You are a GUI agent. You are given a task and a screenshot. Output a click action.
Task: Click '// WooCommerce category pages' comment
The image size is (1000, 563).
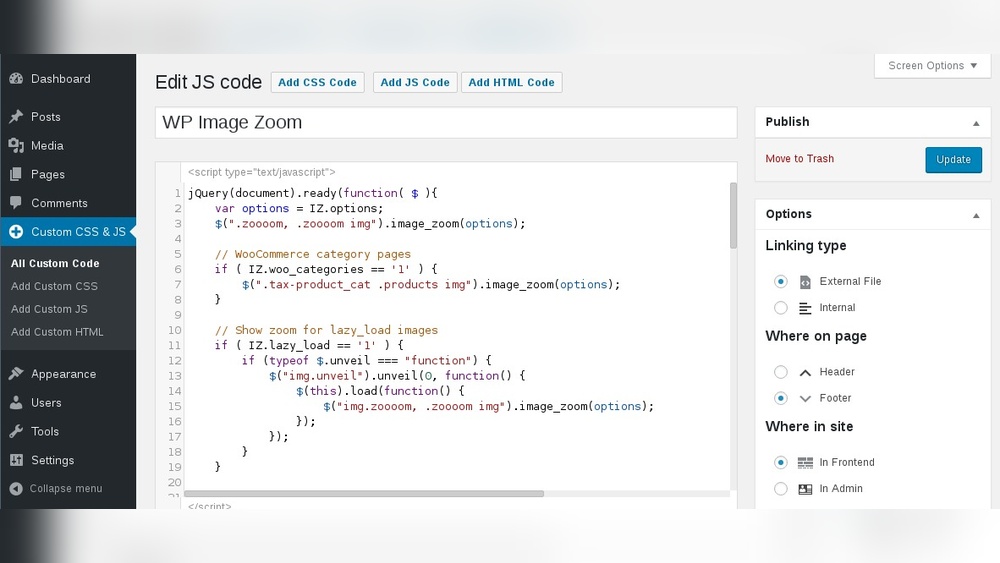pyautogui.click(x=312, y=254)
